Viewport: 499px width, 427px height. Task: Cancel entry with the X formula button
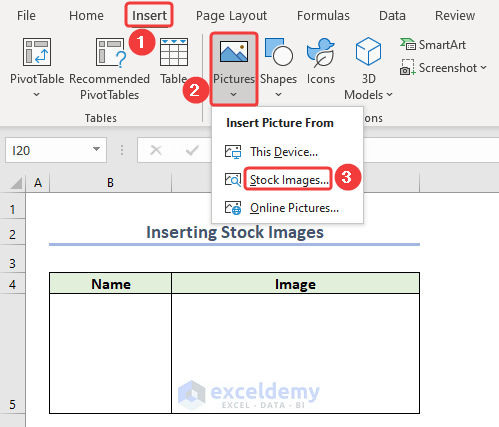click(x=156, y=150)
